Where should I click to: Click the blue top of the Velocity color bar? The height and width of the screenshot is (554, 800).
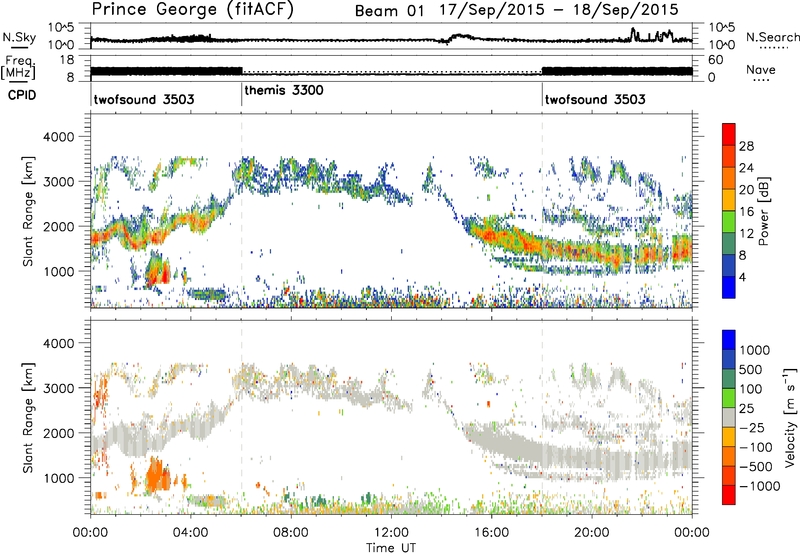(729, 340)
